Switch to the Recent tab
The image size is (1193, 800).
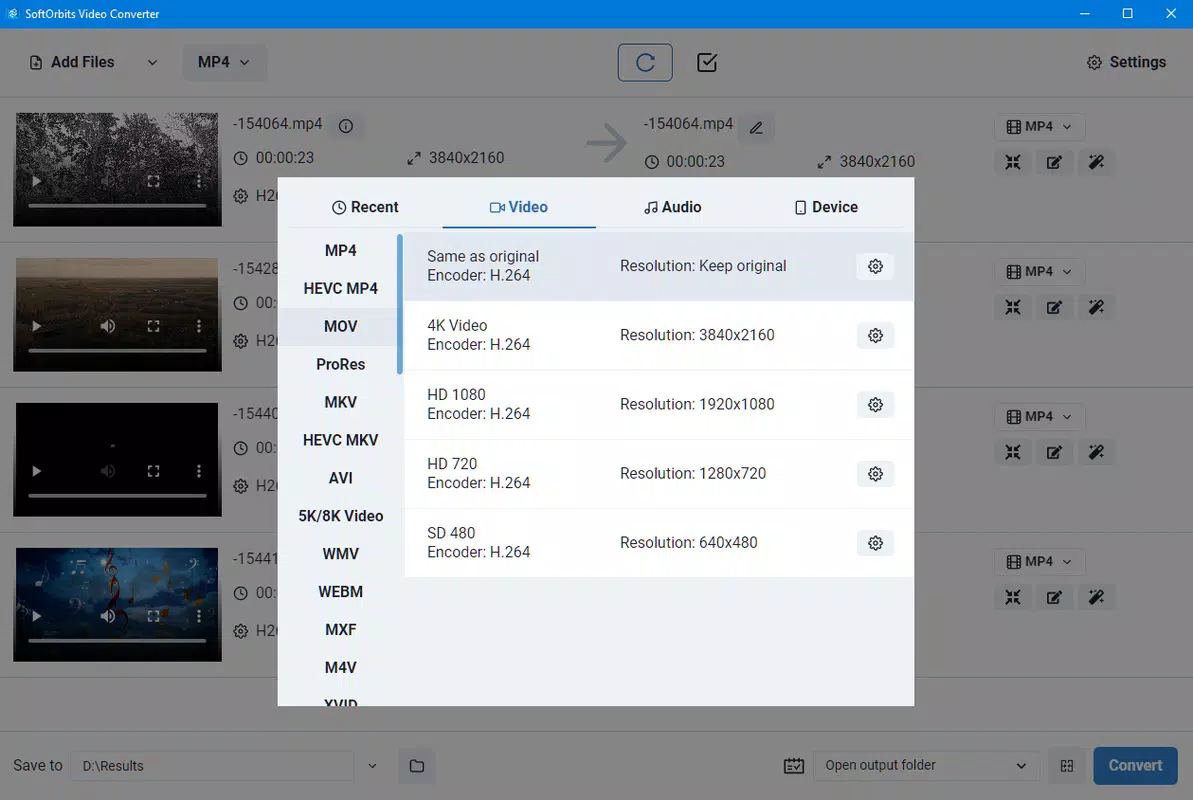pos(365,207)
